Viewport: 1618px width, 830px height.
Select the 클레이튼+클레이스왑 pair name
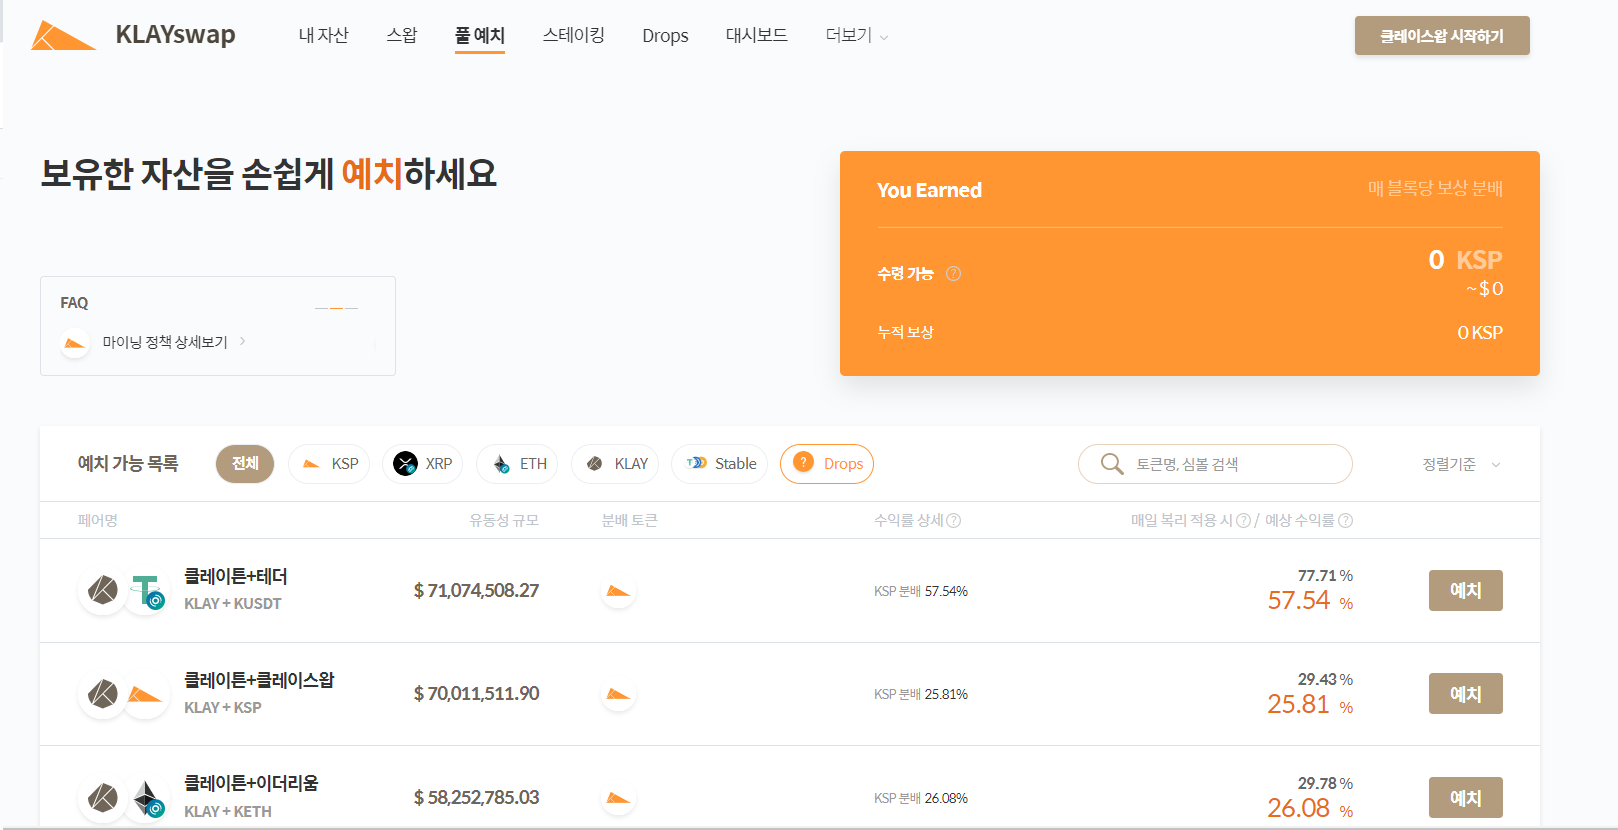259,680
